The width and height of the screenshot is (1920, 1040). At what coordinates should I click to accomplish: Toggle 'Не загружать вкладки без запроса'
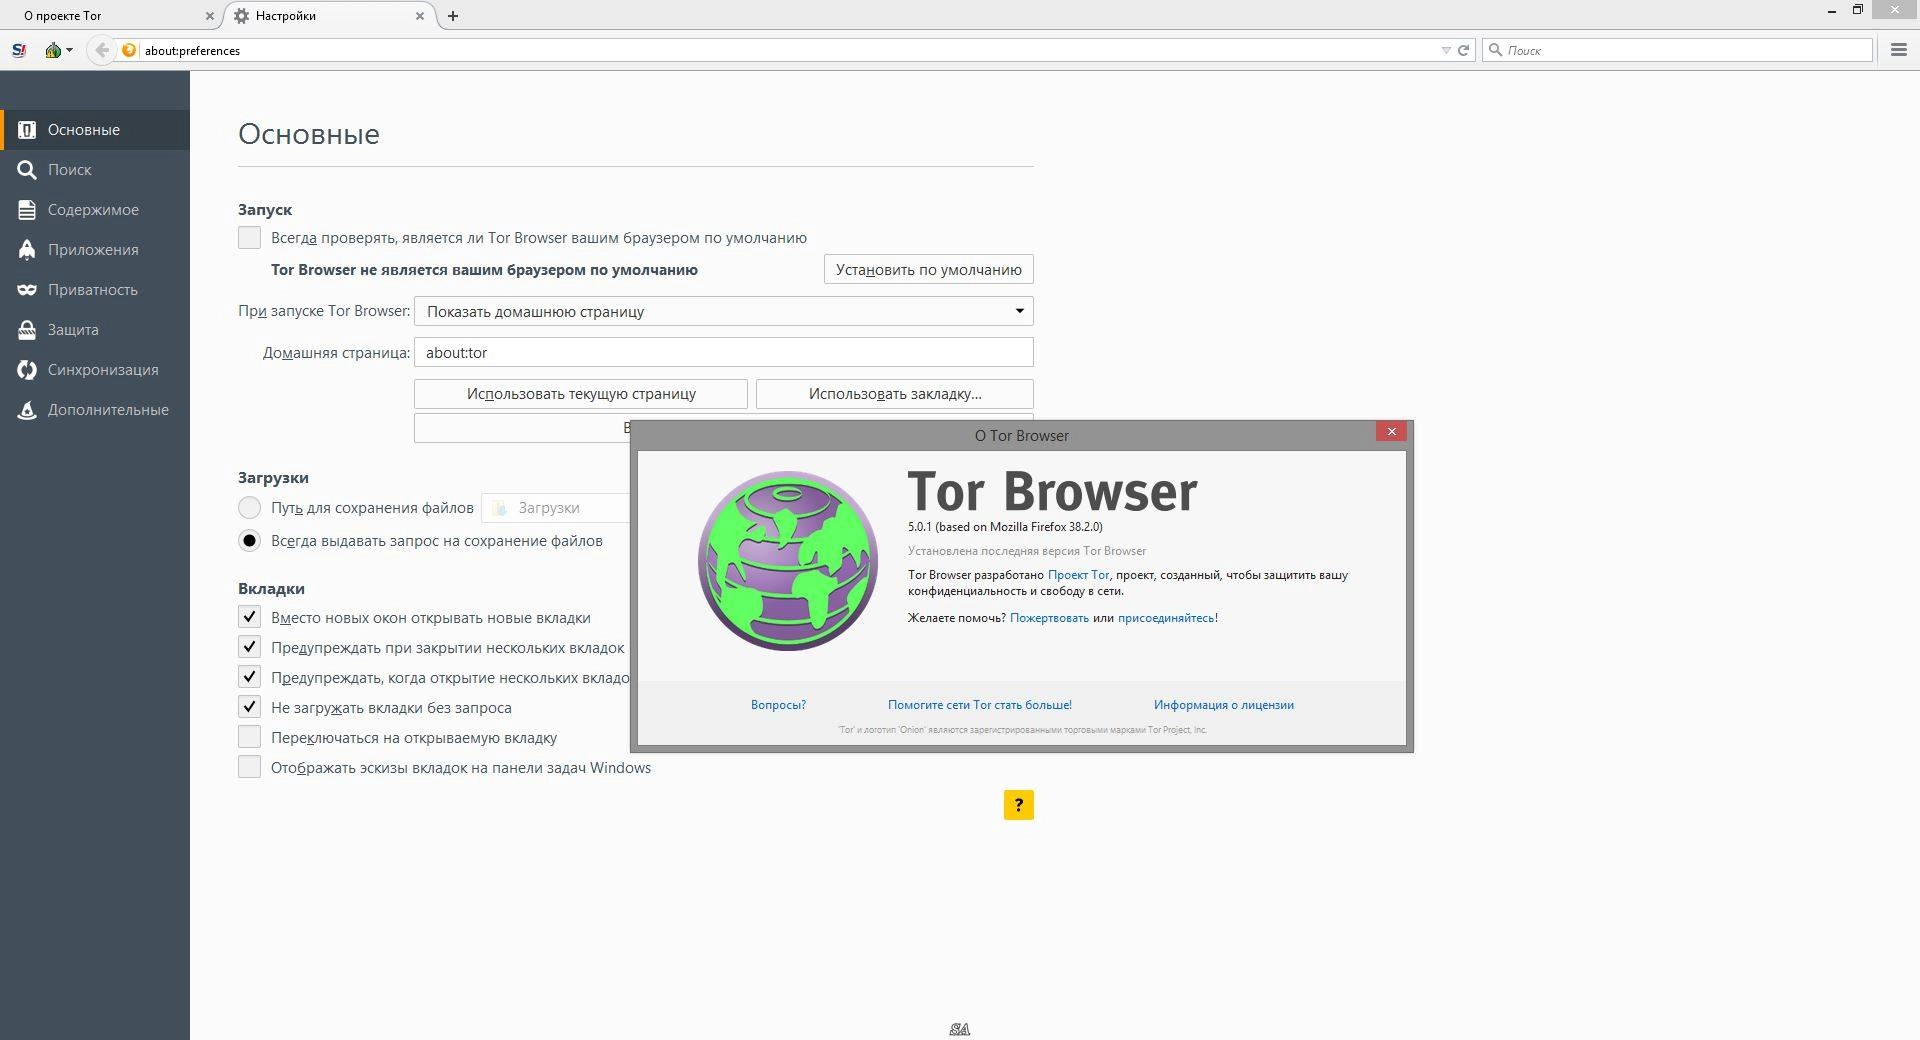[x=249, y=707]
